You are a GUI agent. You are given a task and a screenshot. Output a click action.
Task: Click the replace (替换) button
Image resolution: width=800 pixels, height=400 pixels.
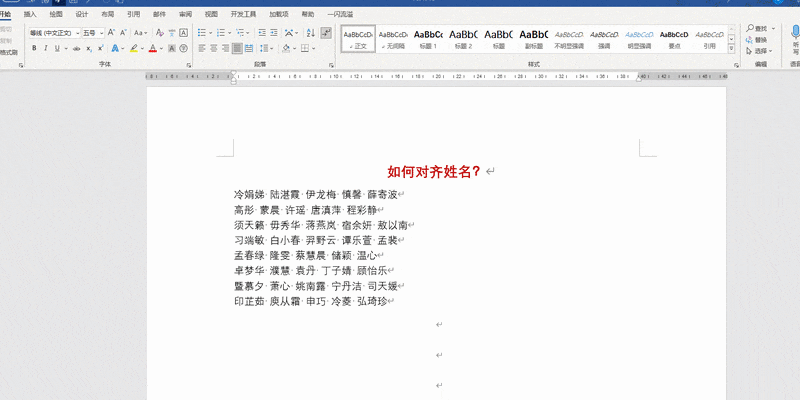756,40
